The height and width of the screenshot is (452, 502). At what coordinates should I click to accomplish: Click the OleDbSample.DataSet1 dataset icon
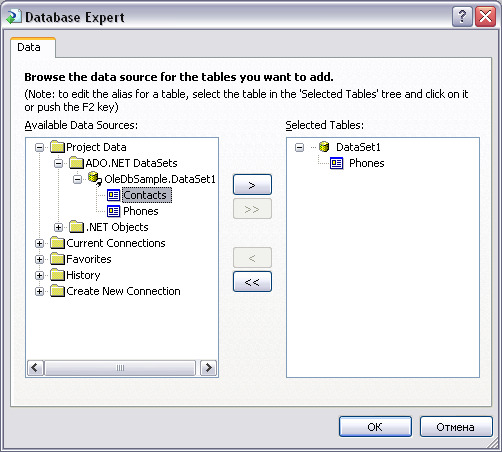pyautogui.click(x=95, y=179)
